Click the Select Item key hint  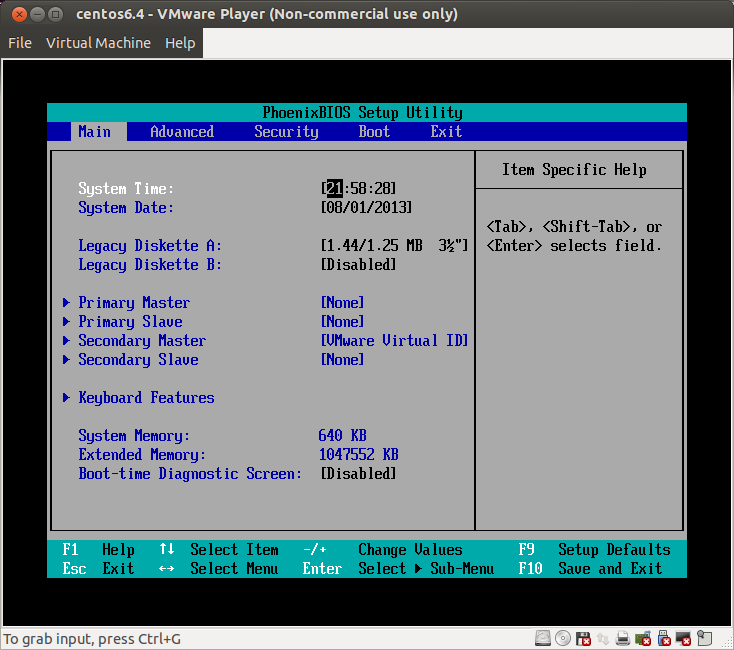(x=219, y=549)
